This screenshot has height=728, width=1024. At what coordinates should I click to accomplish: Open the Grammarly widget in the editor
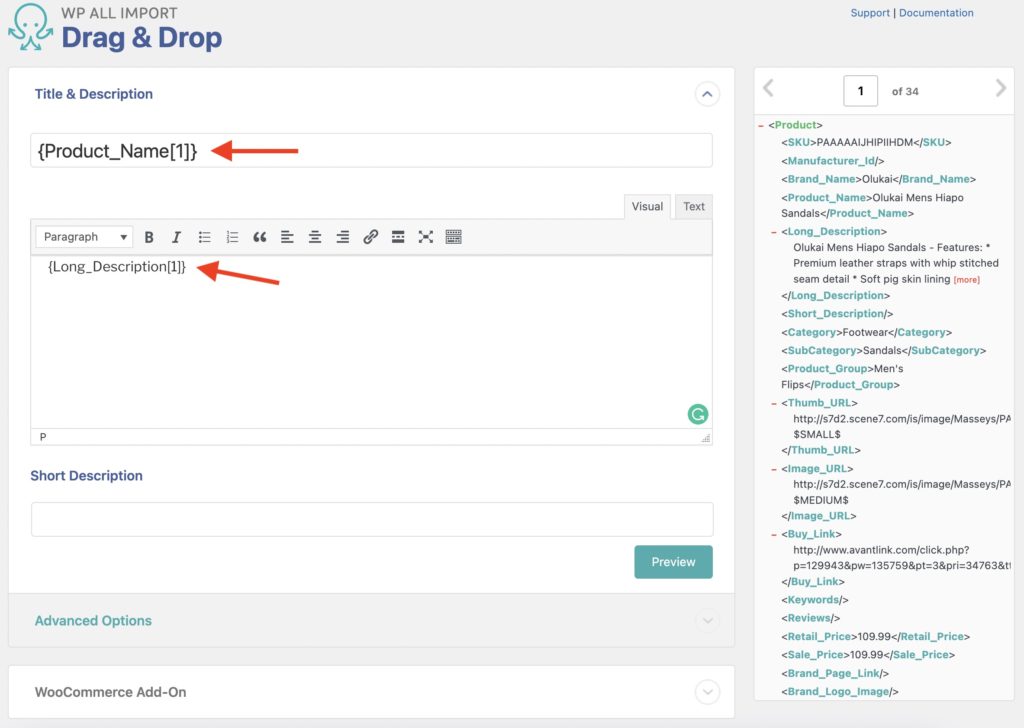point(697,413)
